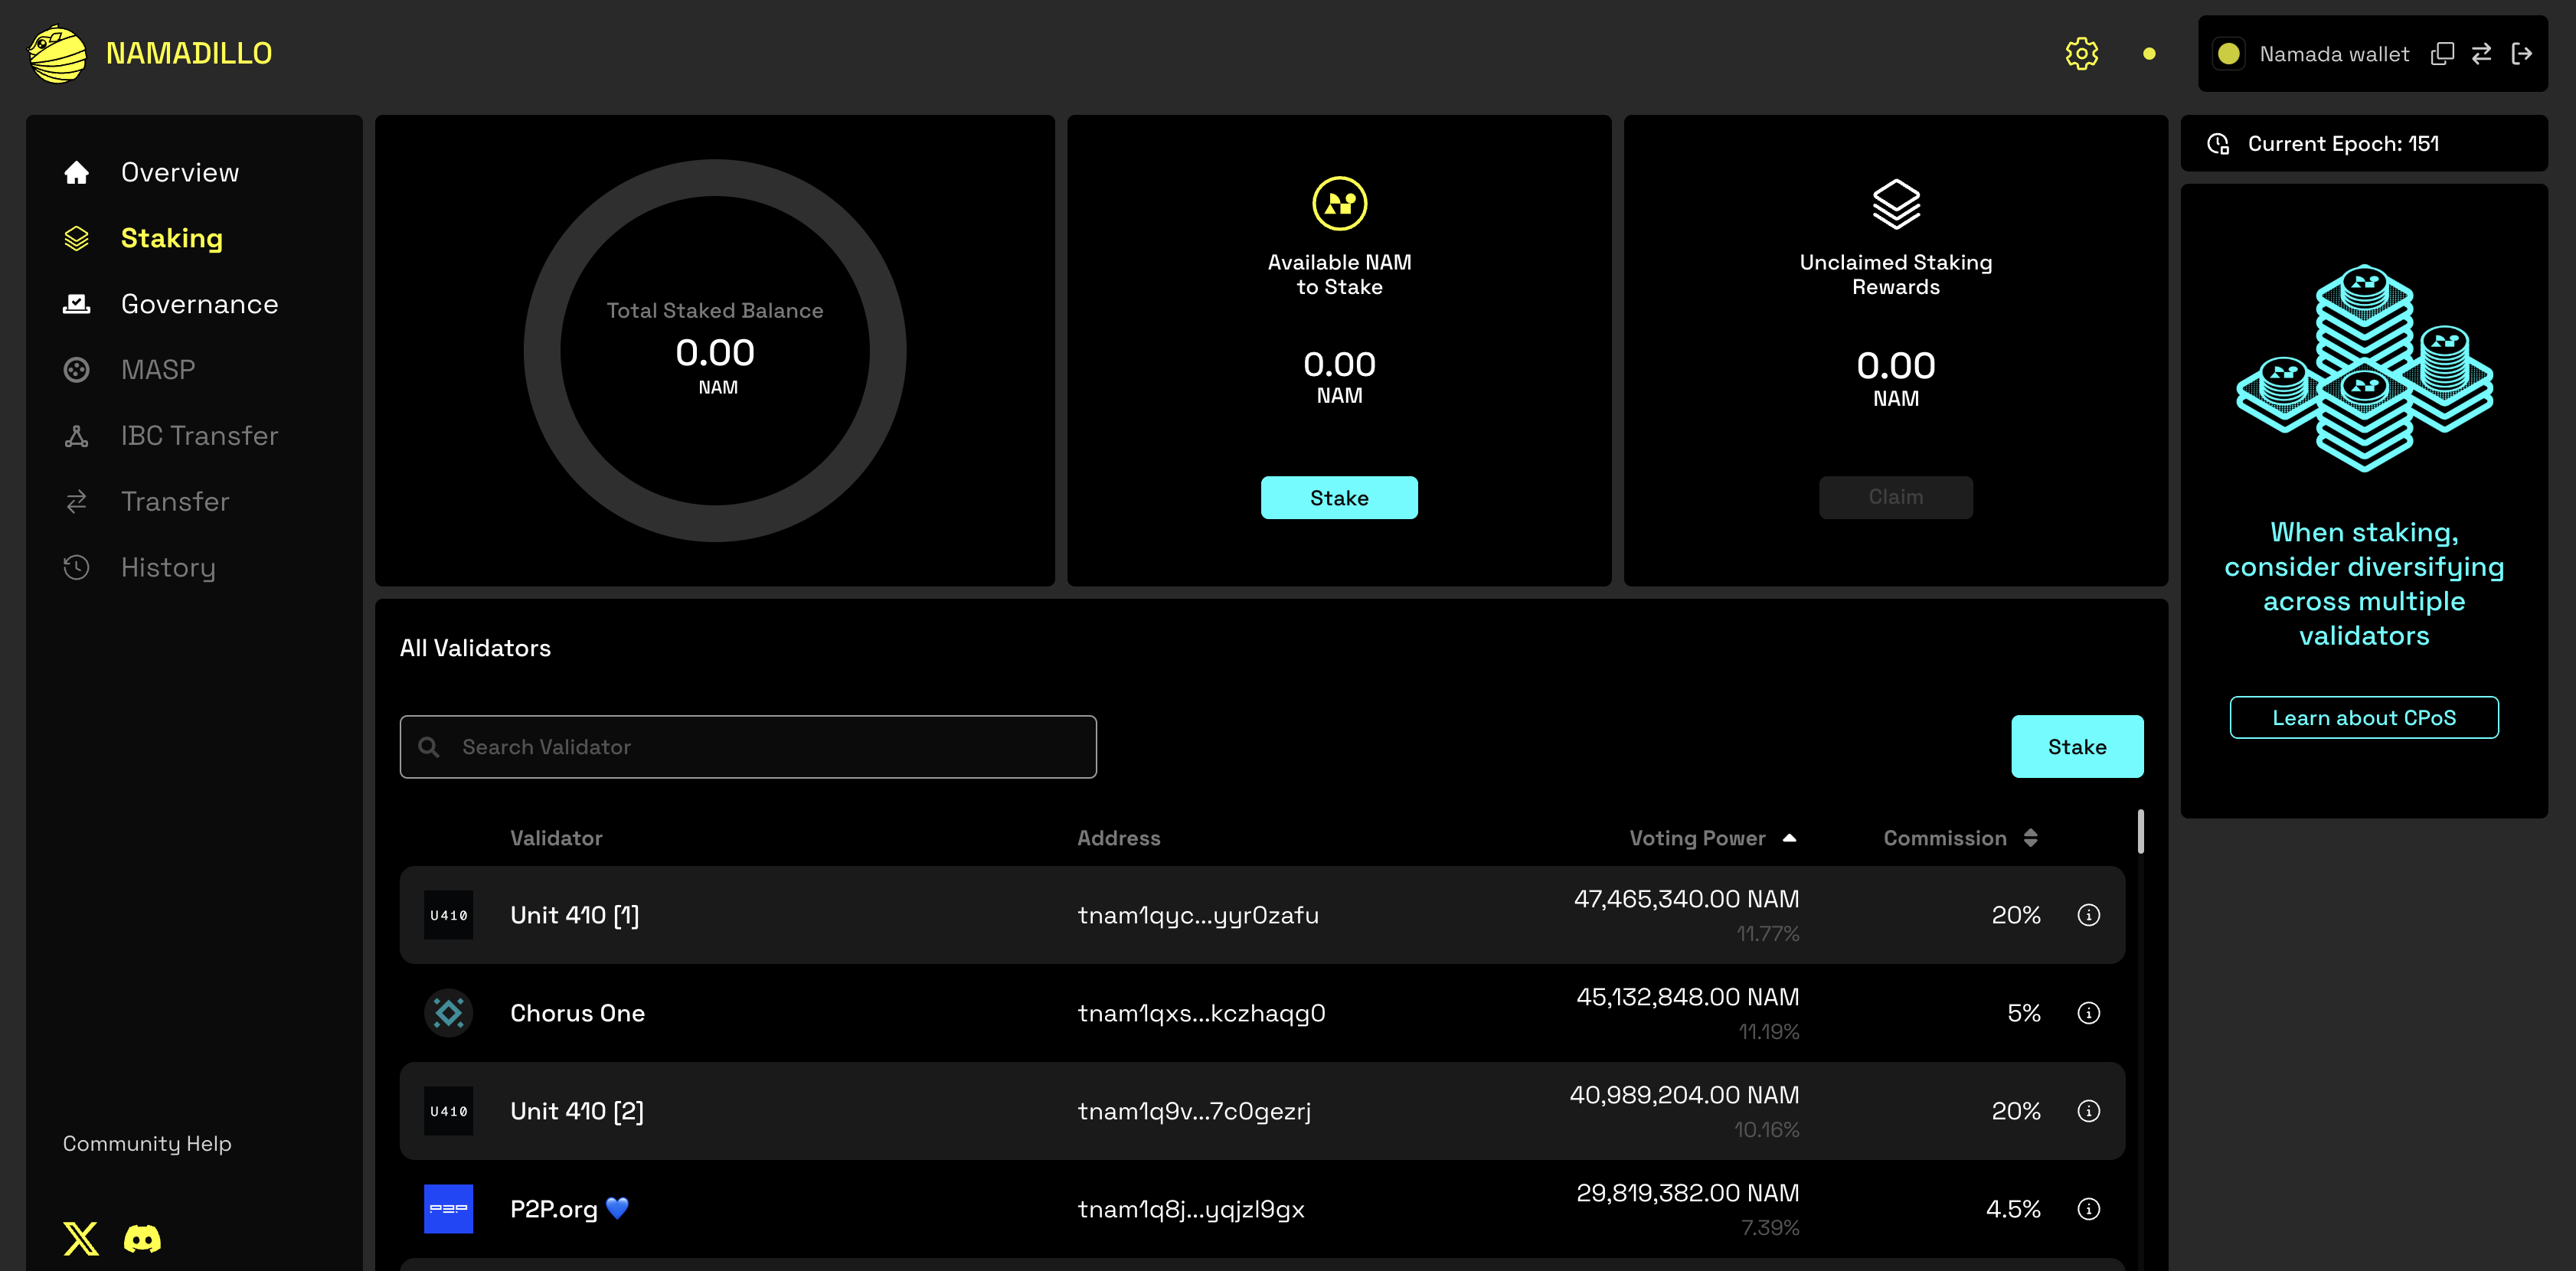Click the P2P.org validator logo
The image size is (2576, 1271).
tap(448, 1209)
